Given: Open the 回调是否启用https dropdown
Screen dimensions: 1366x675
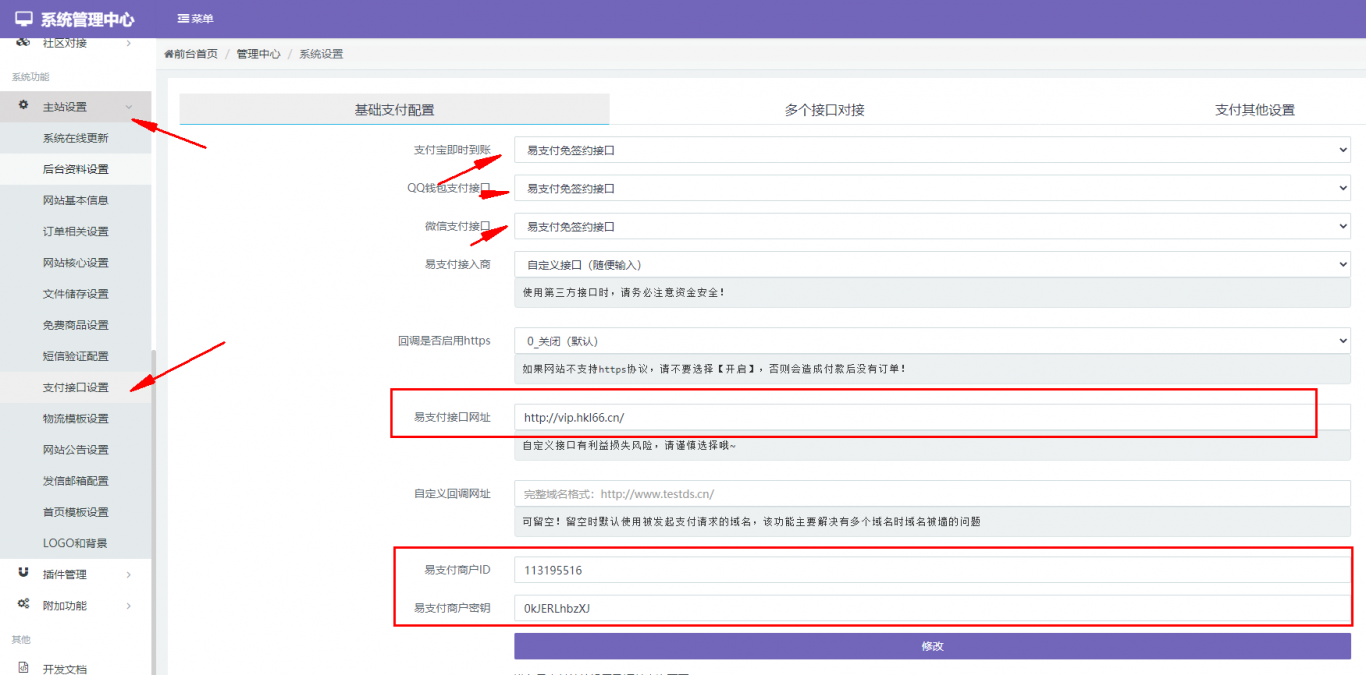Looking at the screenshot, I should [932, 341].
